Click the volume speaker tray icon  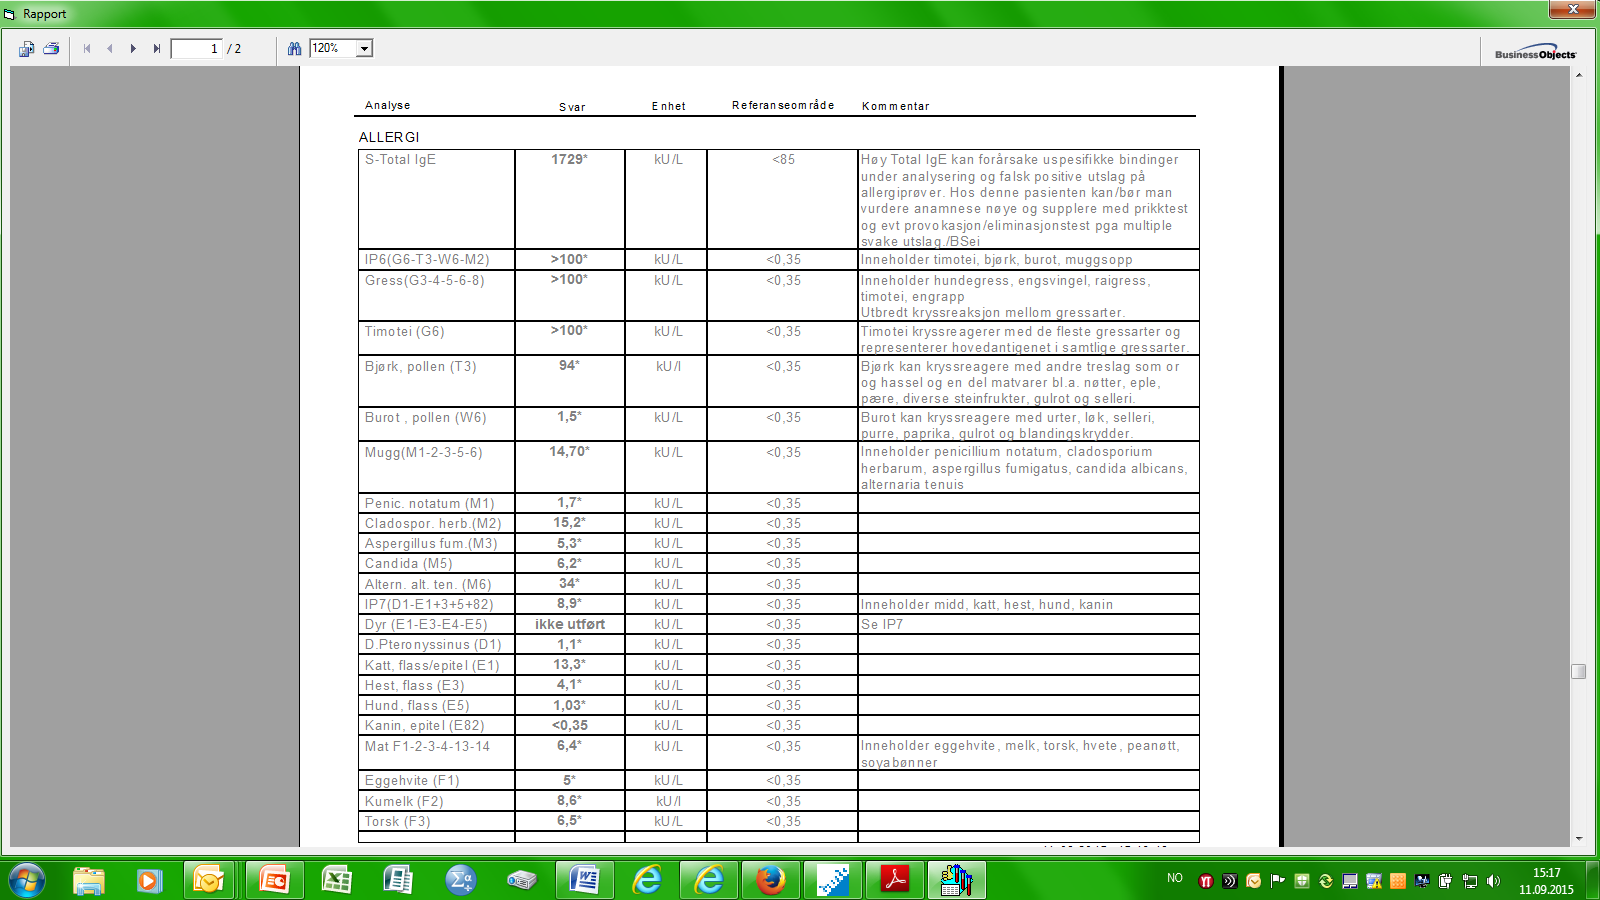point(1494,881)
